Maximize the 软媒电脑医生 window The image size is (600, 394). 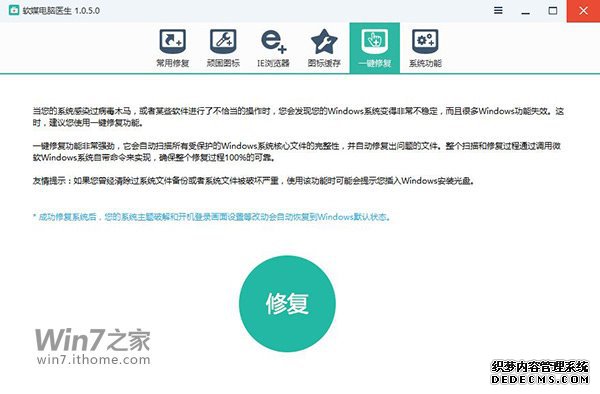[553, 11]
